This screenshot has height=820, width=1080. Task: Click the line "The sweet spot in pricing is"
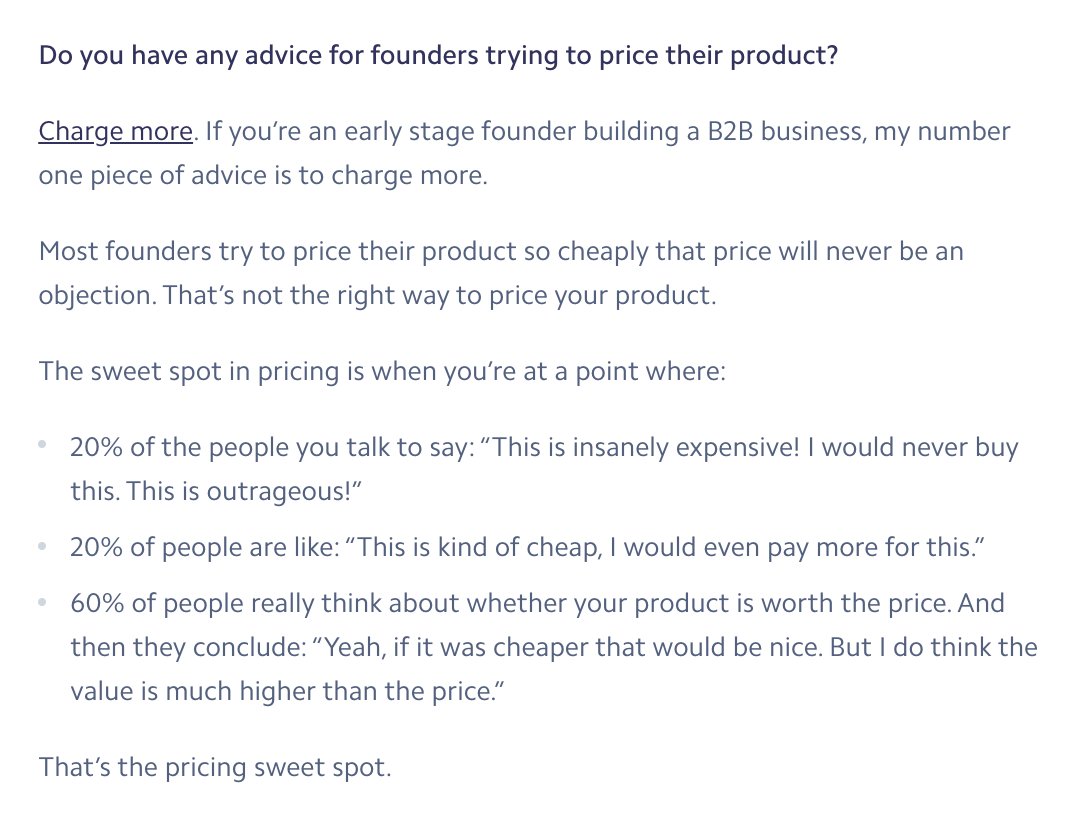pyautogui.click(x=382, y=371)
